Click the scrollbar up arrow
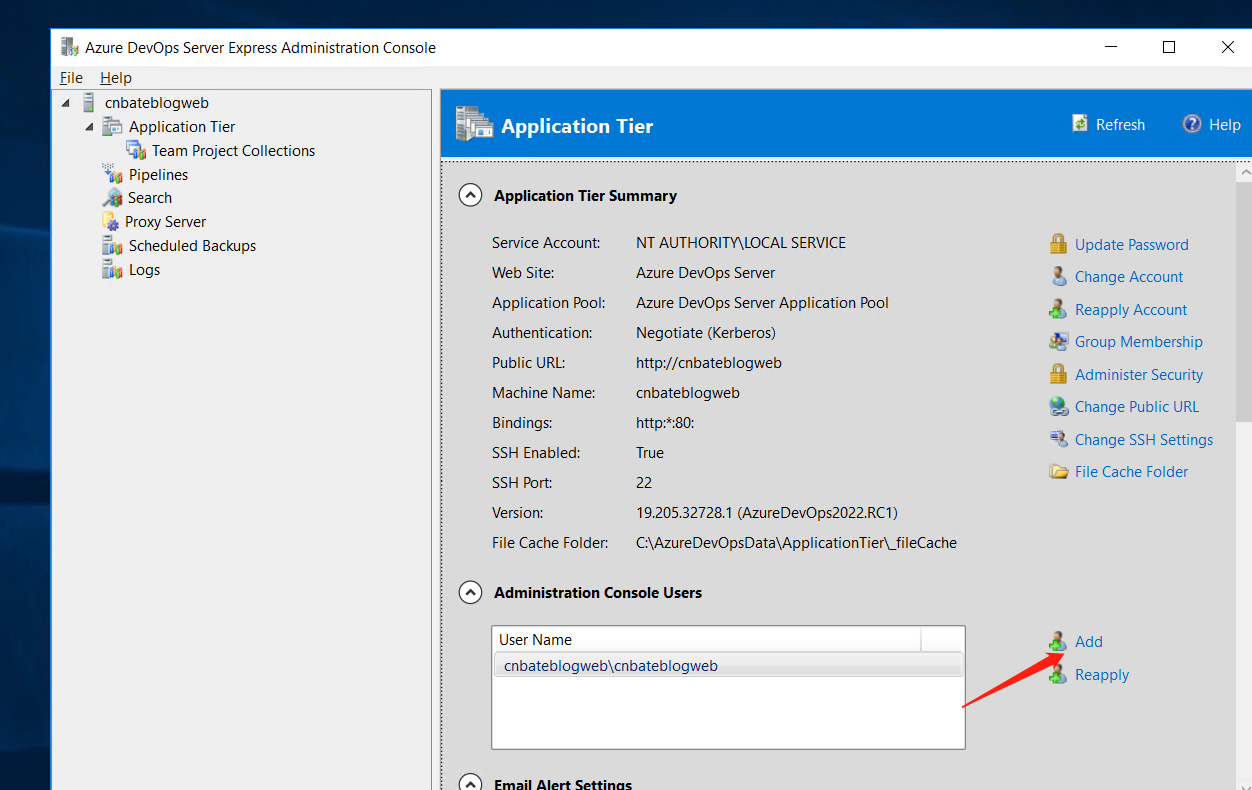 click(1244, 172)
